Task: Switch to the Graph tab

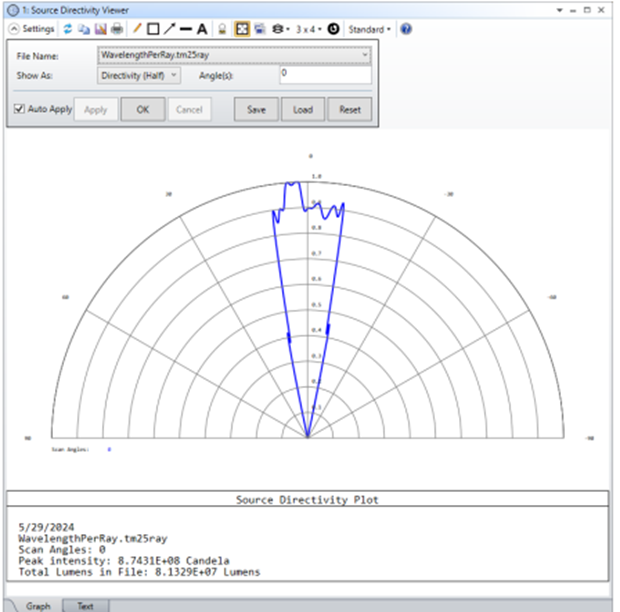Action: pyautogui.click(x=38, y=605)
